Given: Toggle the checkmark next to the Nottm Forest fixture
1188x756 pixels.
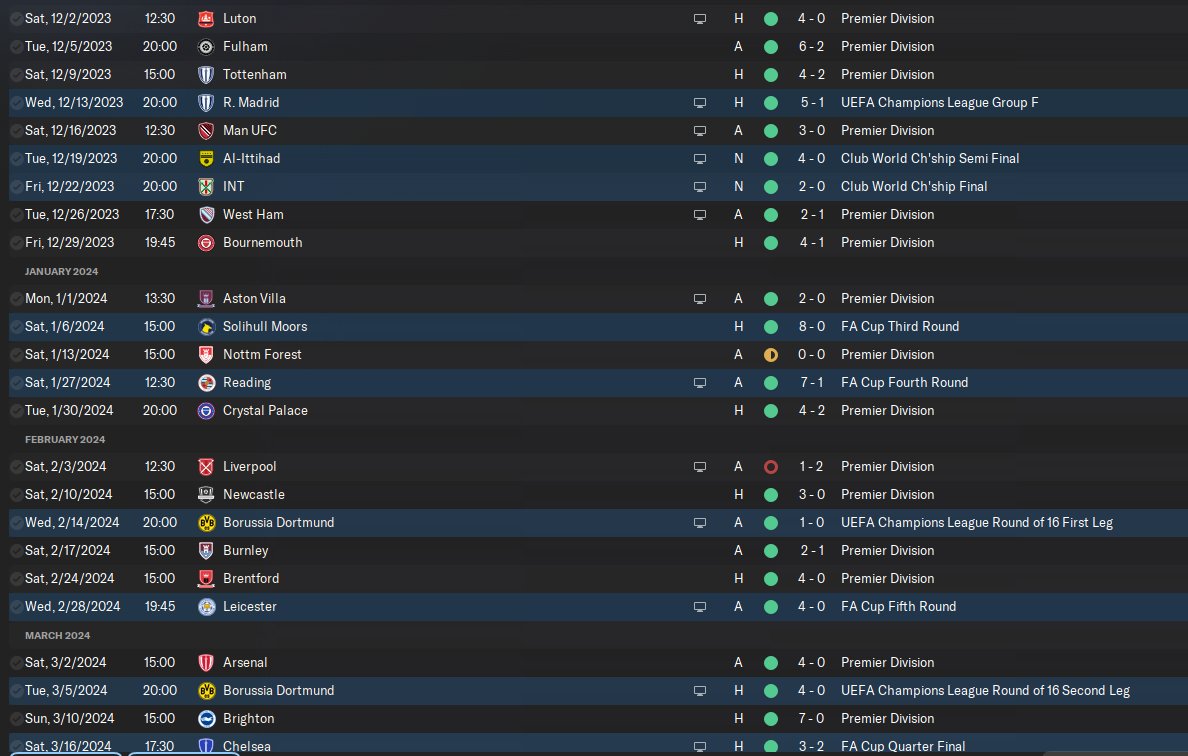Looking at the screenshot, I should tap(16, 354).
